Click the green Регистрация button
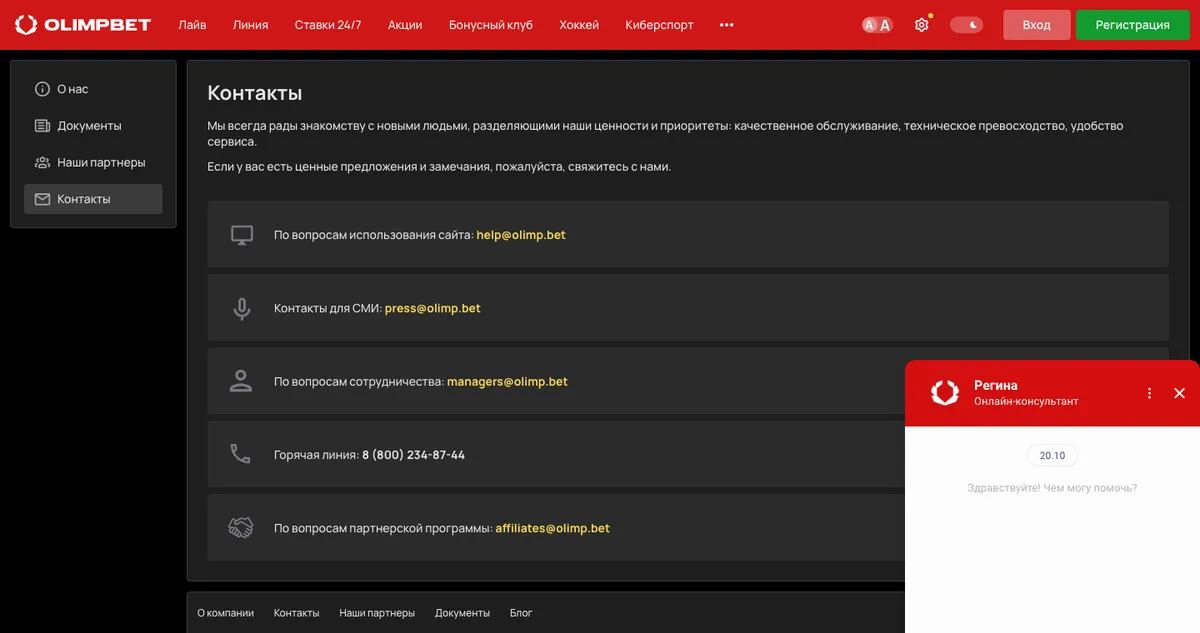The height and width of the screenshot is (633, 1200). pyautogui.click(x=1133, y=25)
